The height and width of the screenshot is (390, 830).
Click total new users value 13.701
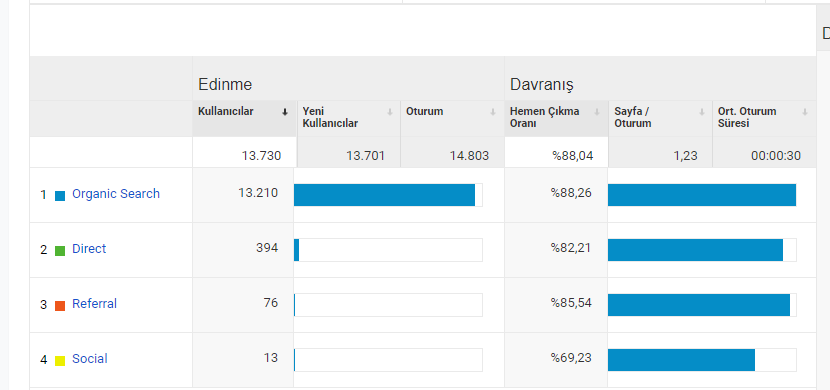pyautogui.click(x=365, y=156)
